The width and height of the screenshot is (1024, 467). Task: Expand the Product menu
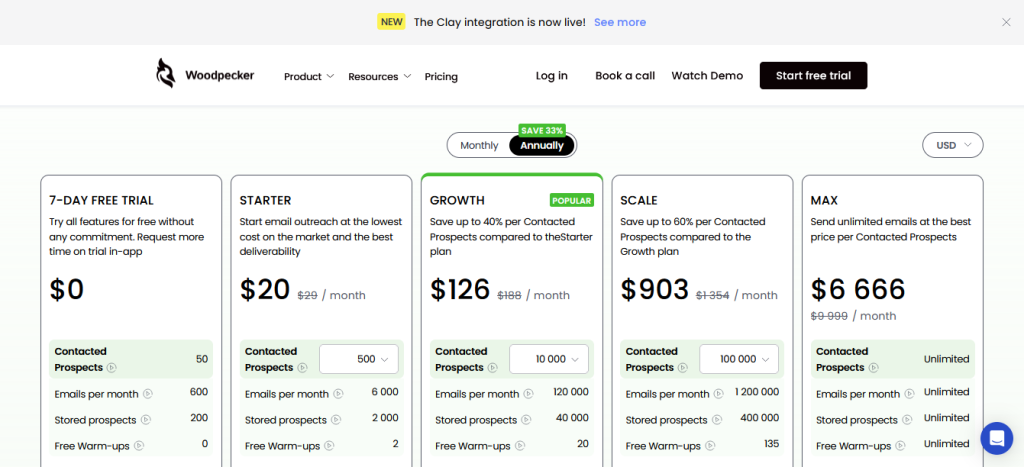309,76
